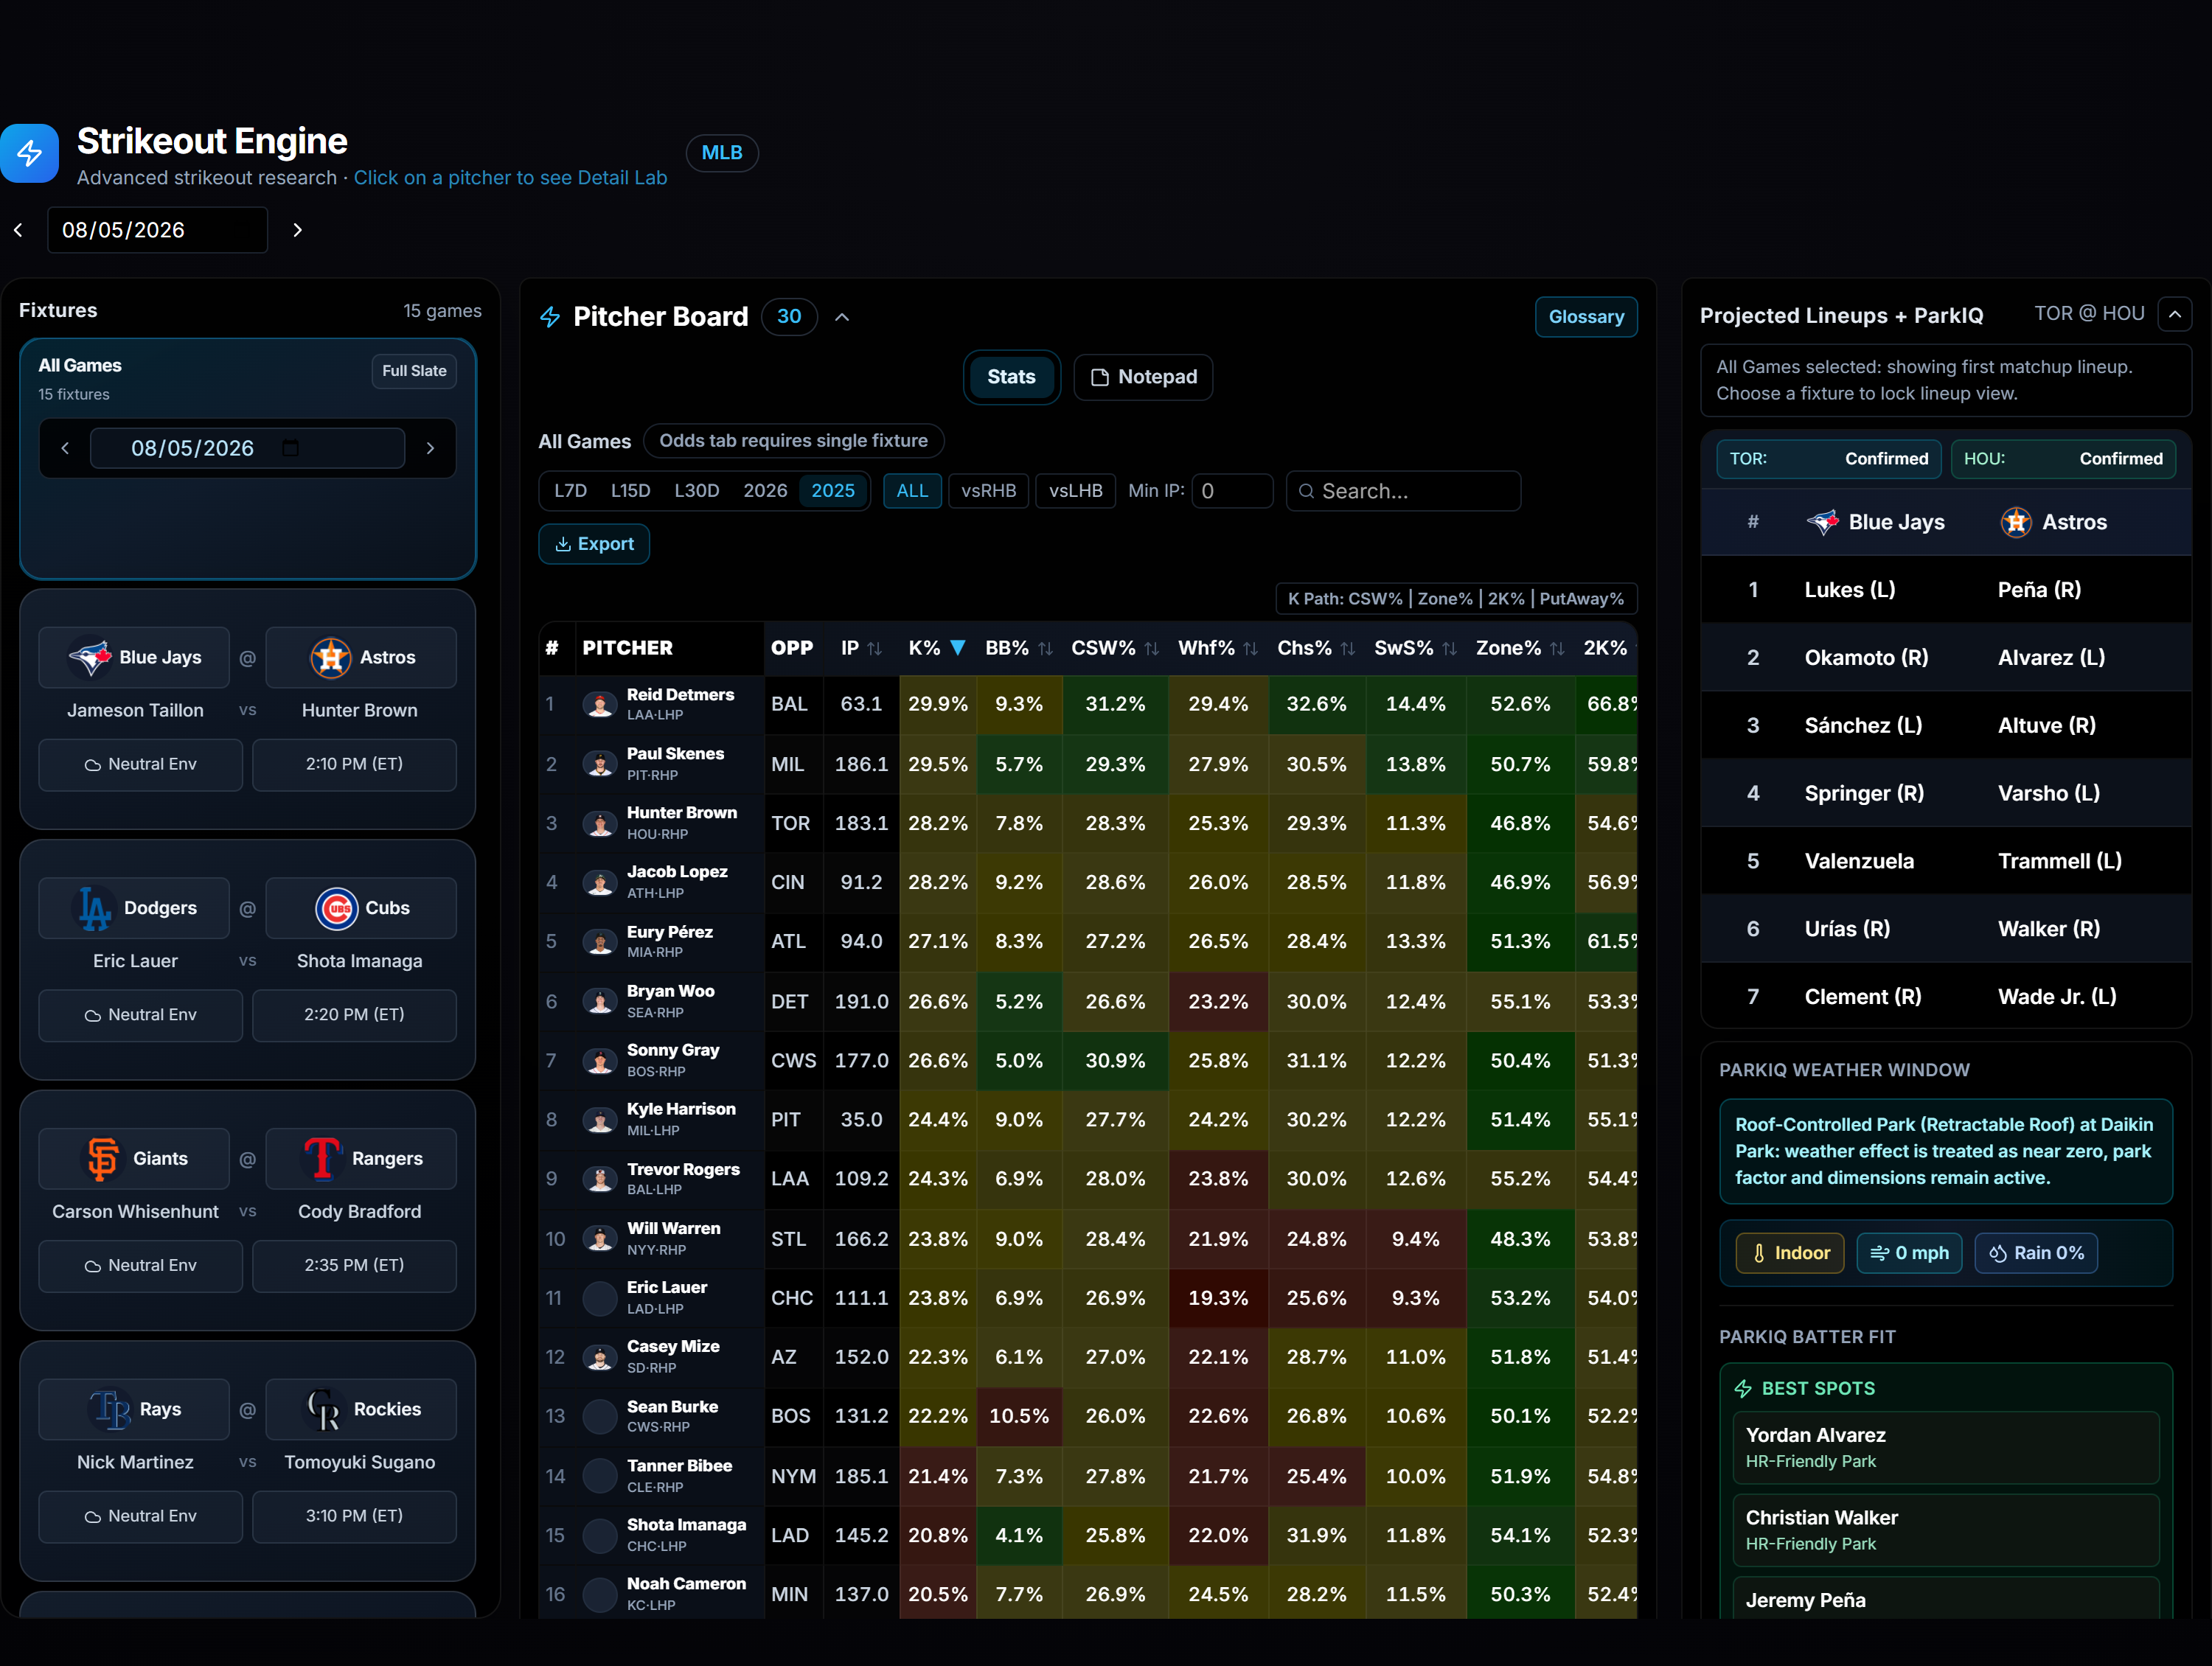Click the Dodgers logo in fixtures

point(95,908)
